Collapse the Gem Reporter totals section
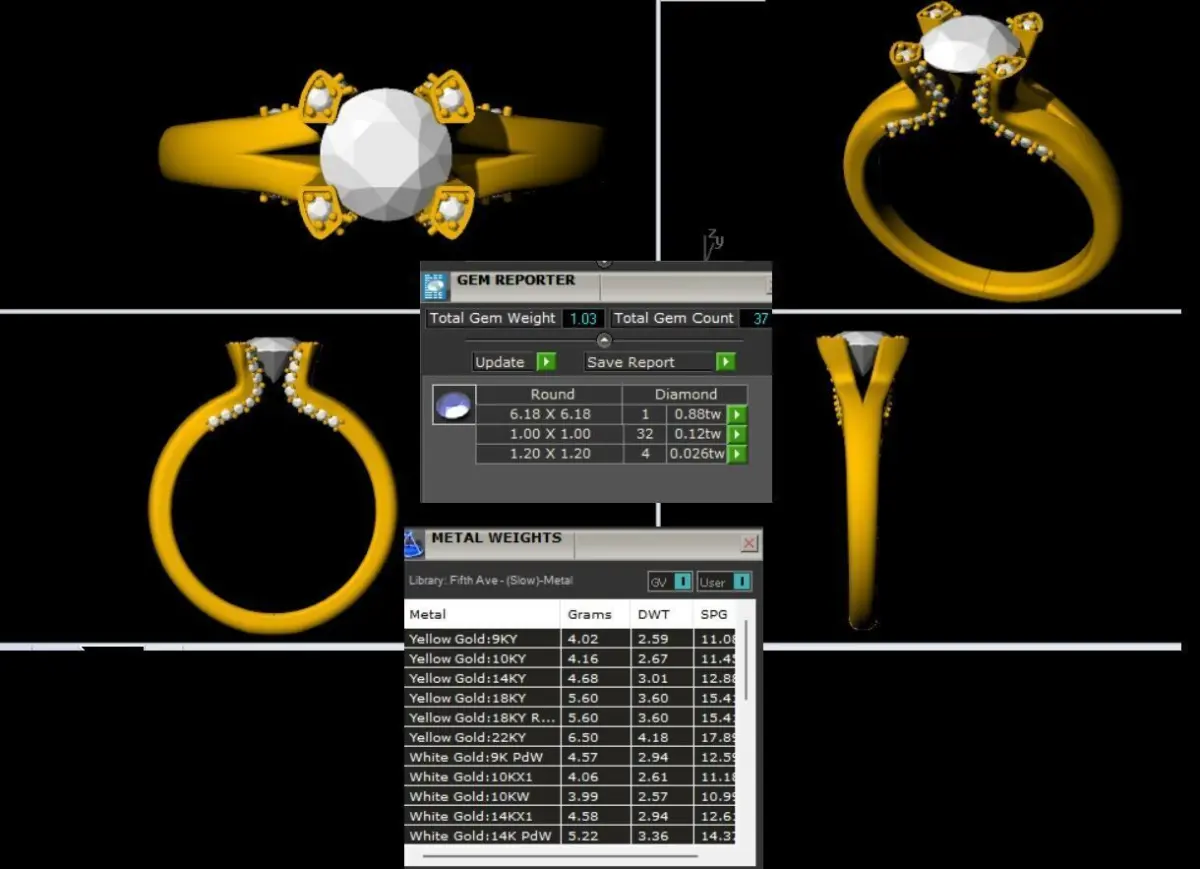This screenshot has height=869, width=1200. point(604,340)
